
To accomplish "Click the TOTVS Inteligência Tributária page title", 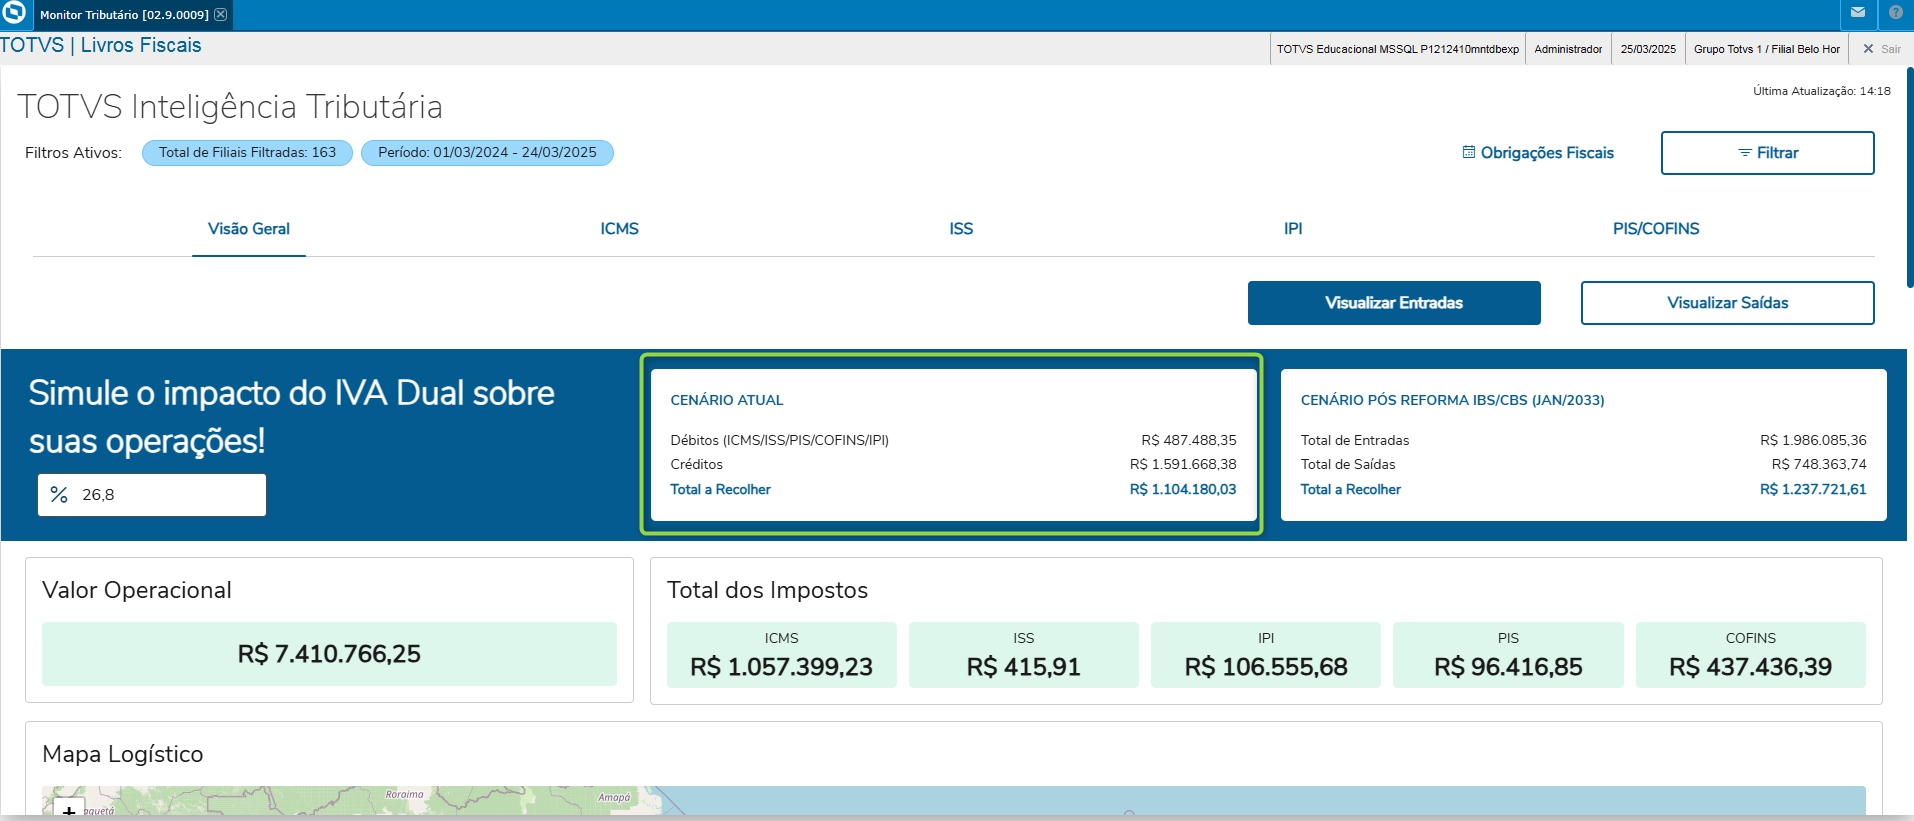I will [230, 107].
